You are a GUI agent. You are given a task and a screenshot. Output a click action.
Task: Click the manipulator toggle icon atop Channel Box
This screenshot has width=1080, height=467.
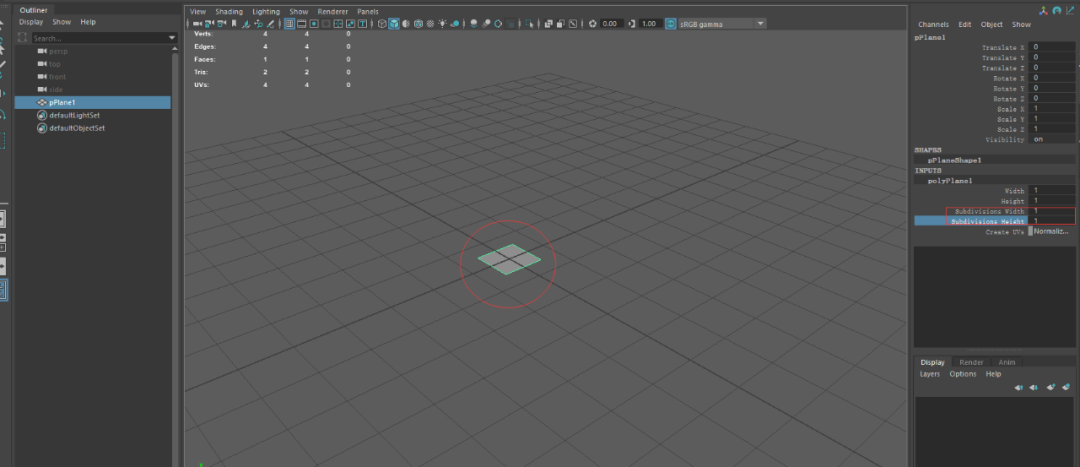point(1045,10)
